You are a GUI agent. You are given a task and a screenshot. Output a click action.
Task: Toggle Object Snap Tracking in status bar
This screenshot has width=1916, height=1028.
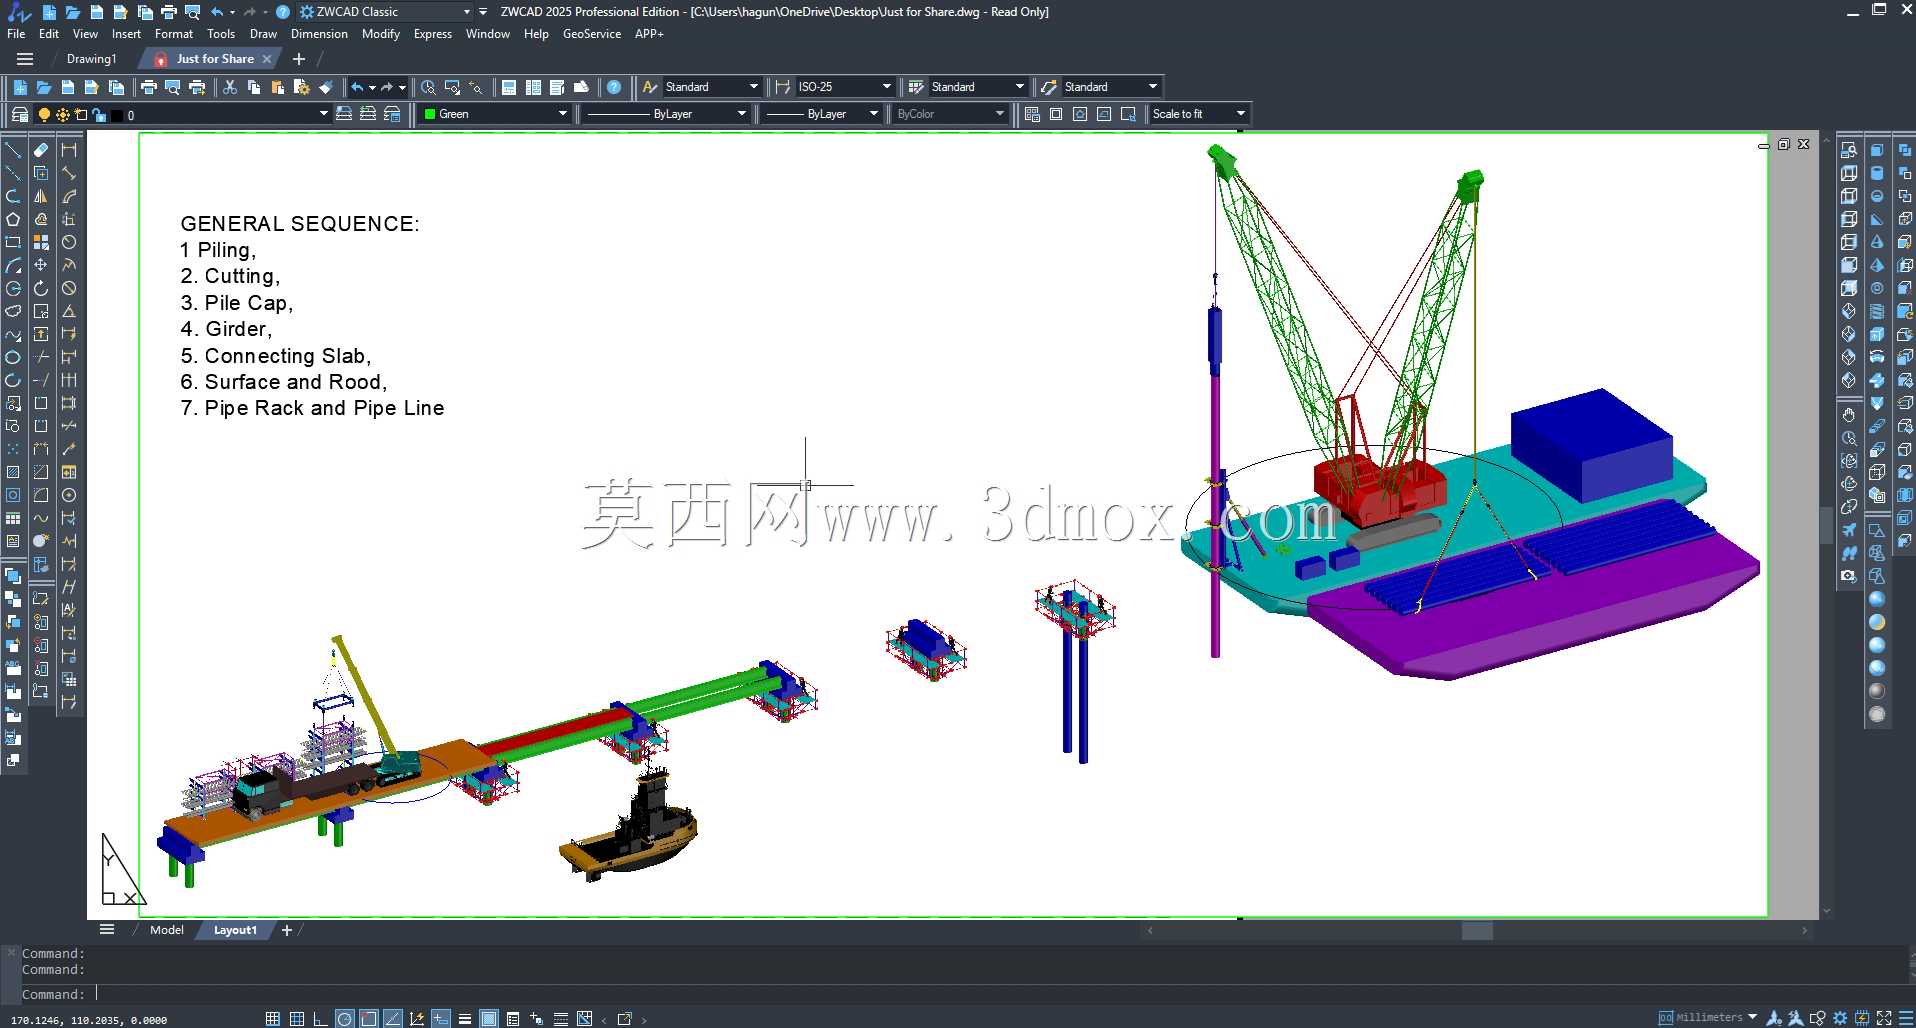point(393,1019)
